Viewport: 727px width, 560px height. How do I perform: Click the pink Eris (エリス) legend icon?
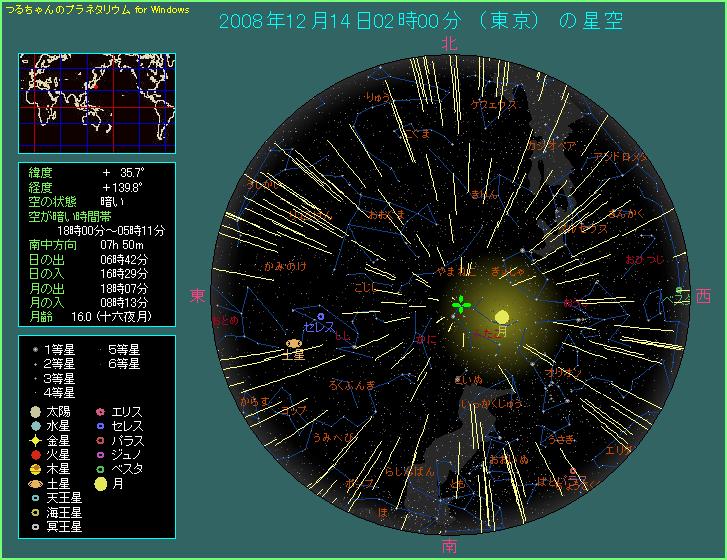point(100,411)
